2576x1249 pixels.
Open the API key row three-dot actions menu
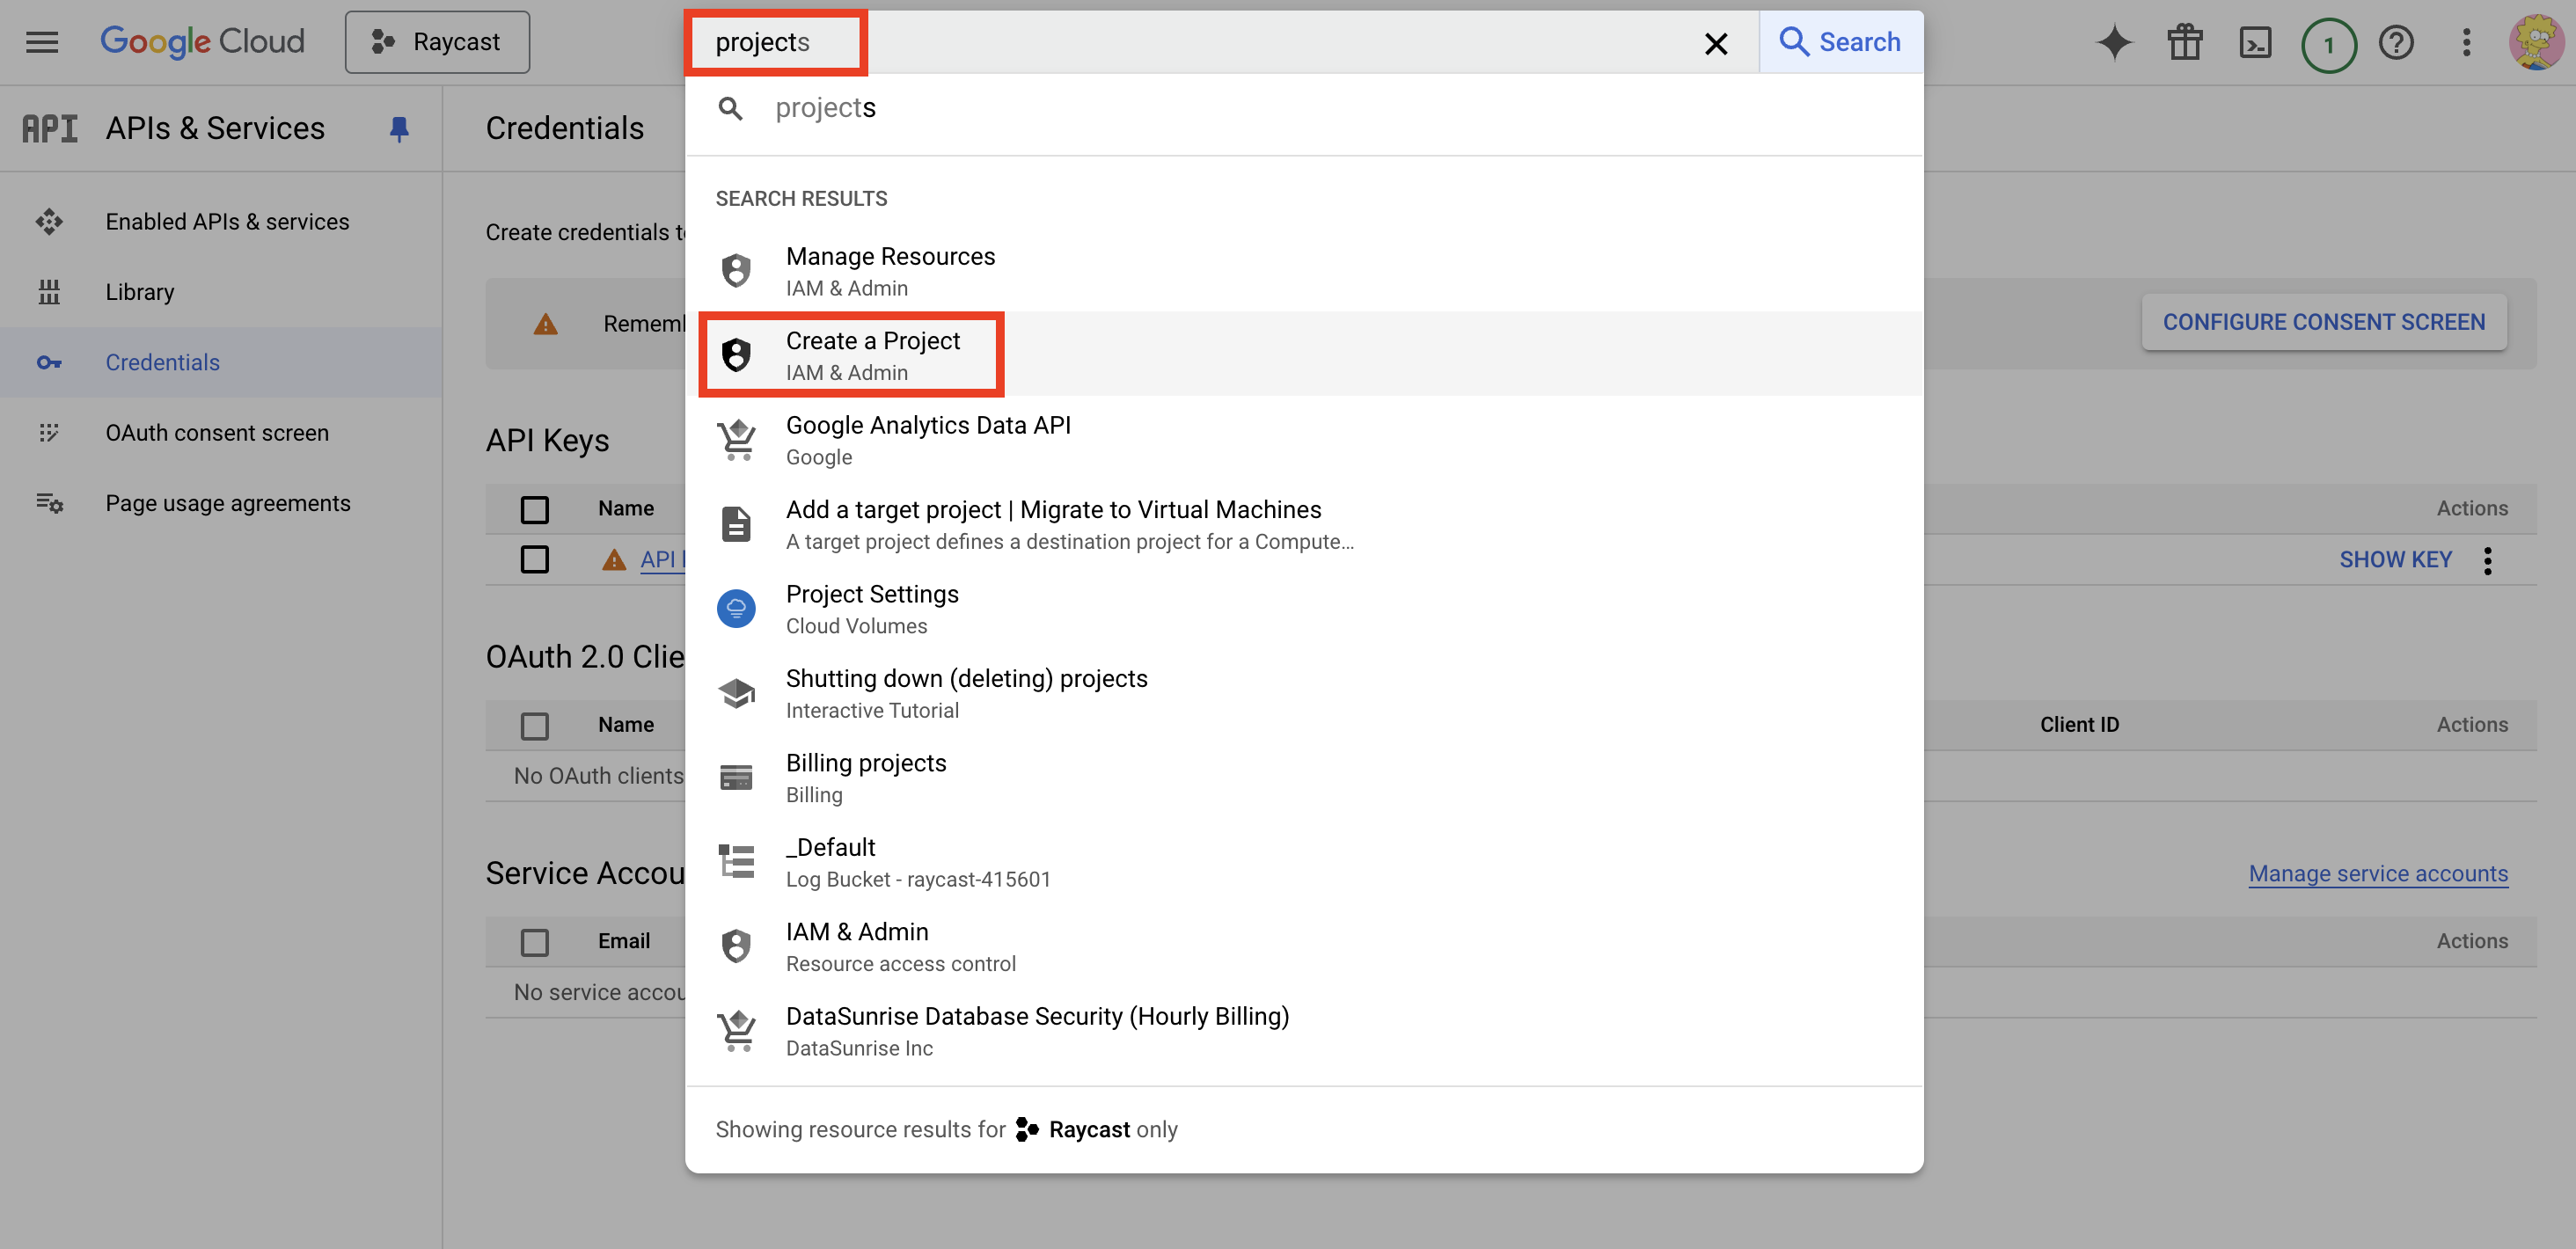tap(2488, 560)
